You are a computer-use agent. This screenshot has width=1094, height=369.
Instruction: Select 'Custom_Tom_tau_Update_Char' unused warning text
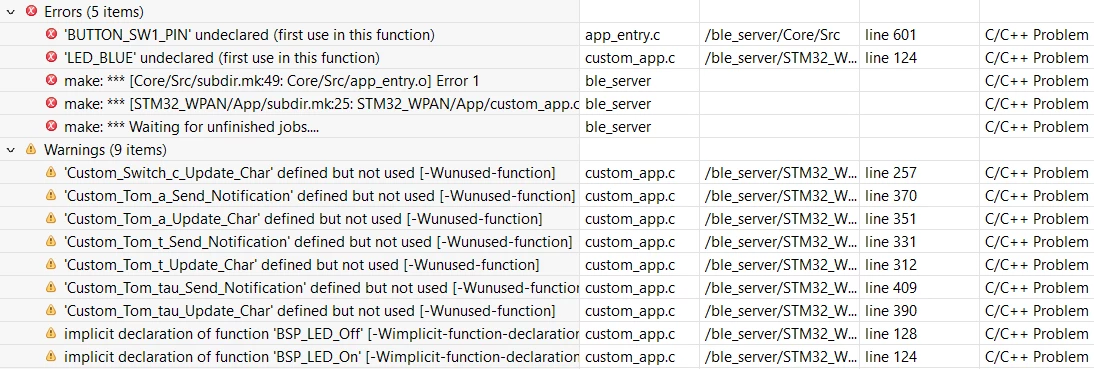point(309,310)
